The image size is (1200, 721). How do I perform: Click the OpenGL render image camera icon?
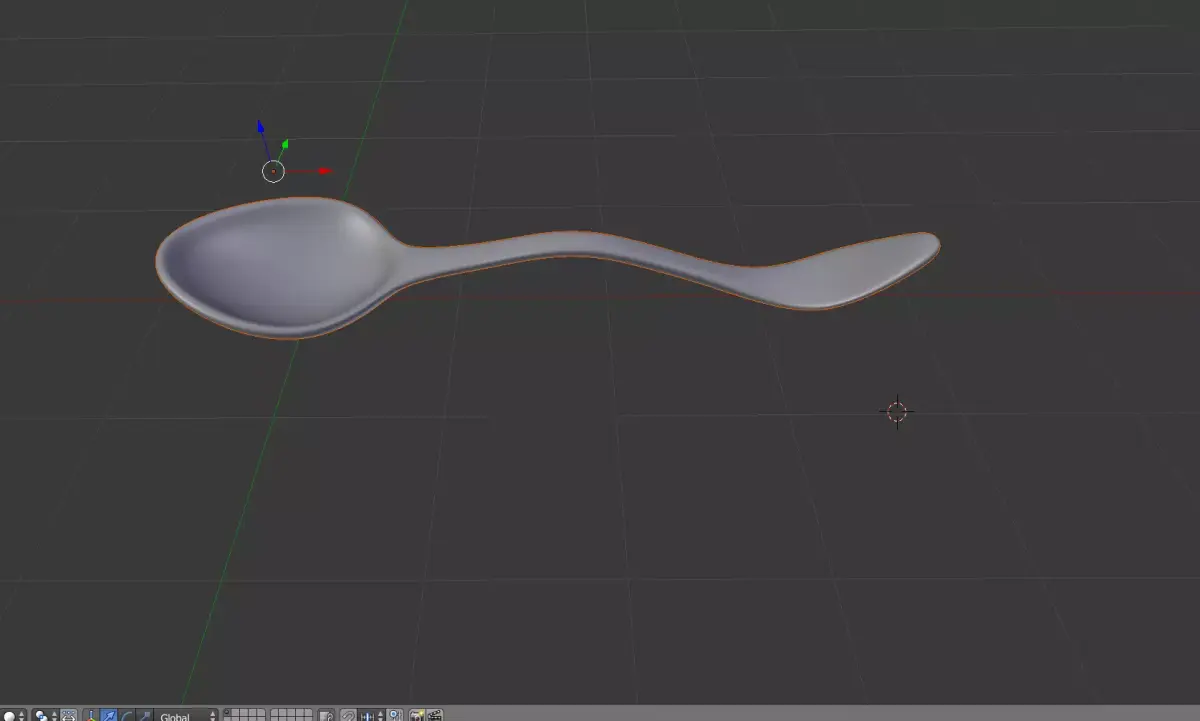pyautogui.click(x=417, y=714)
